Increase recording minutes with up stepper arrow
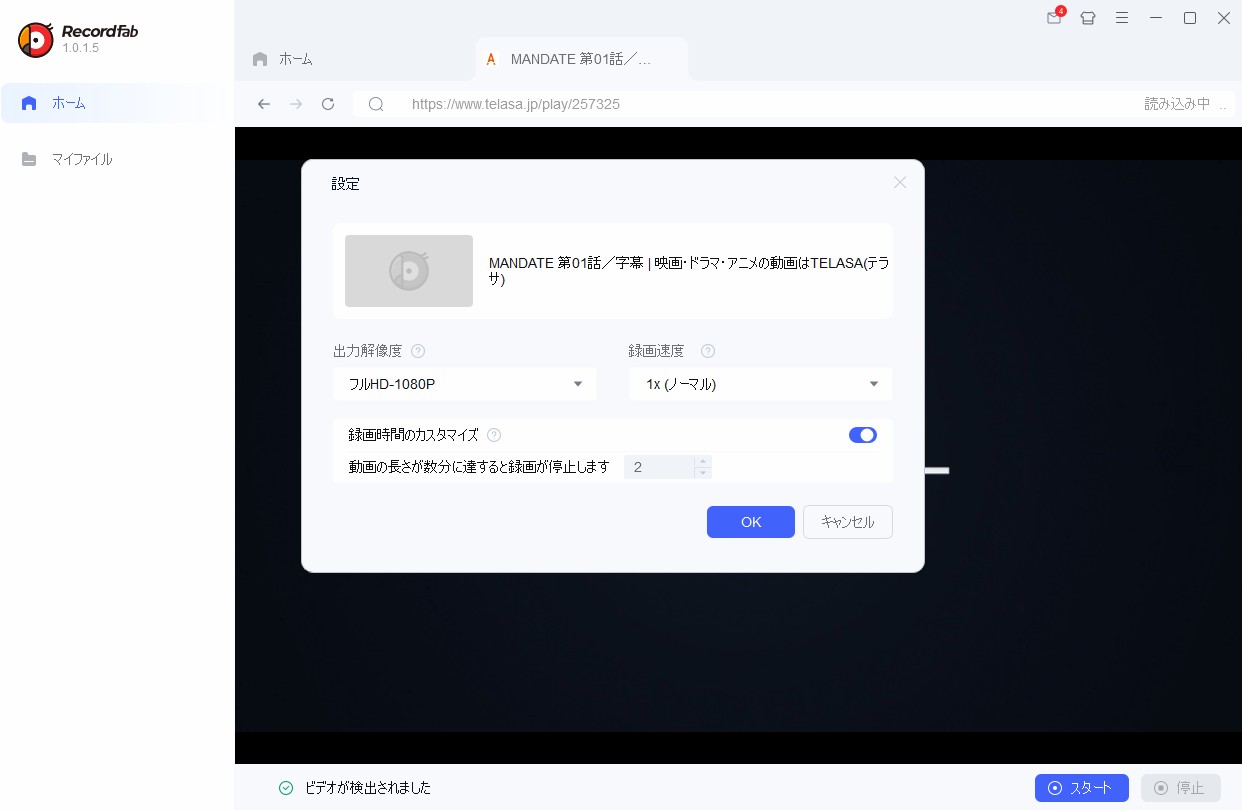Screen dimensions: 1242x810 (703, 461)
